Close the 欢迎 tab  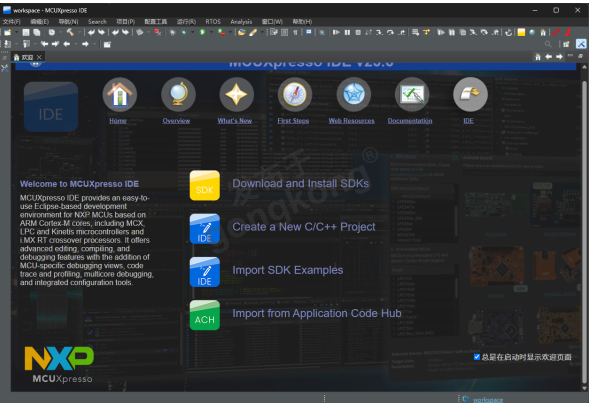[39, 57]
